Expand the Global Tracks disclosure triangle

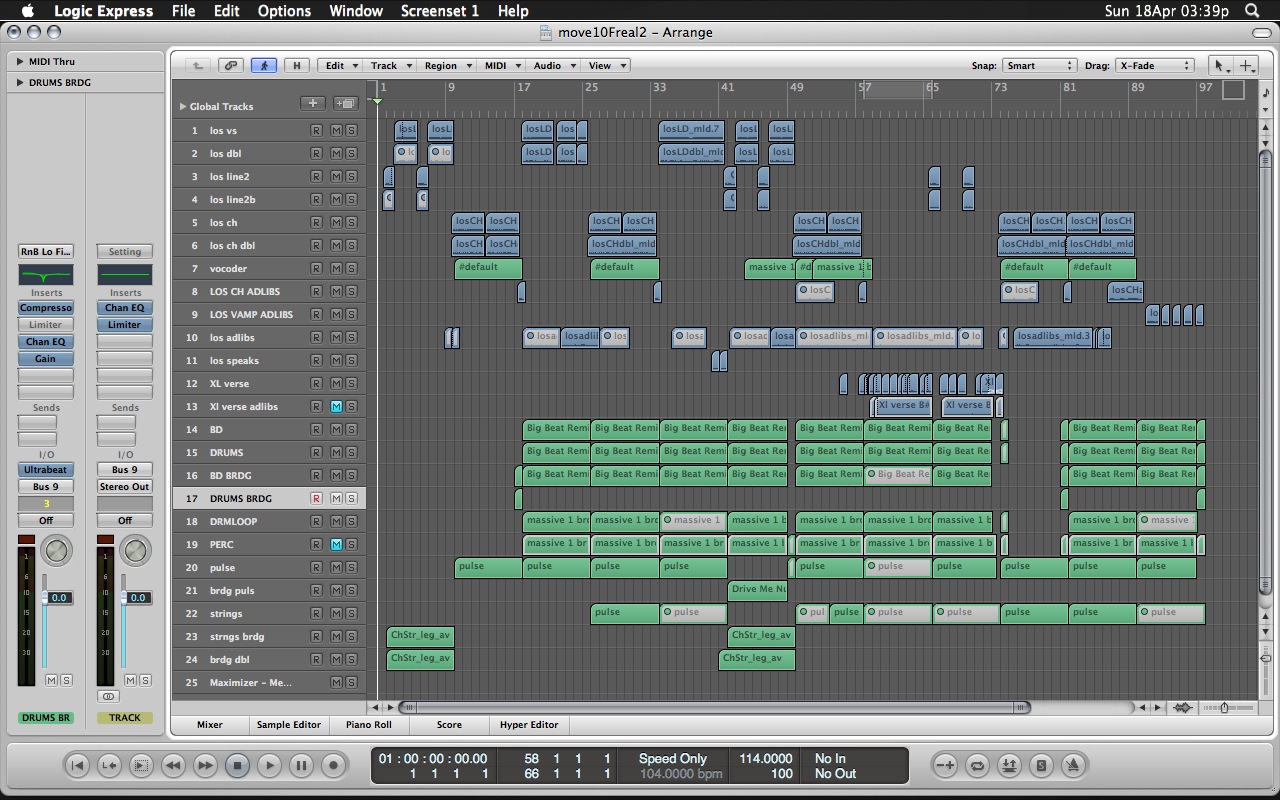[183, 106]
